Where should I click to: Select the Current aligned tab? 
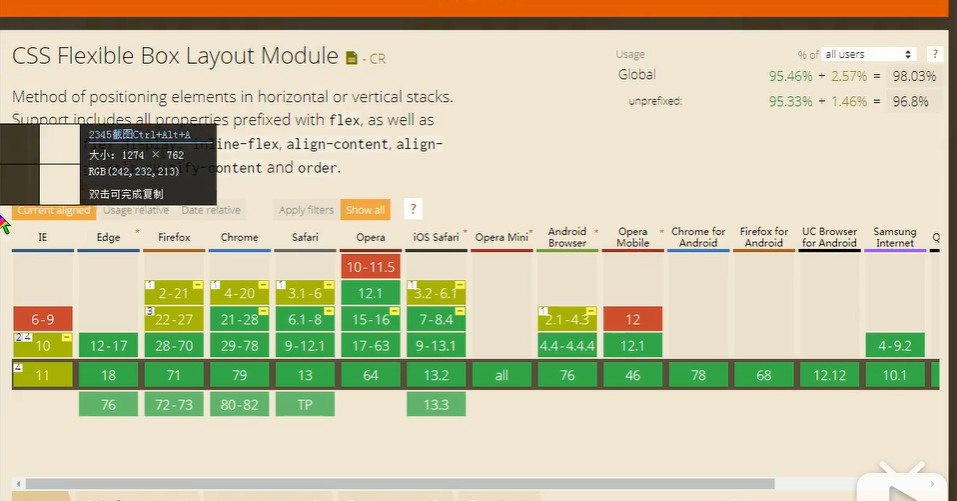(x=54, y=210)
